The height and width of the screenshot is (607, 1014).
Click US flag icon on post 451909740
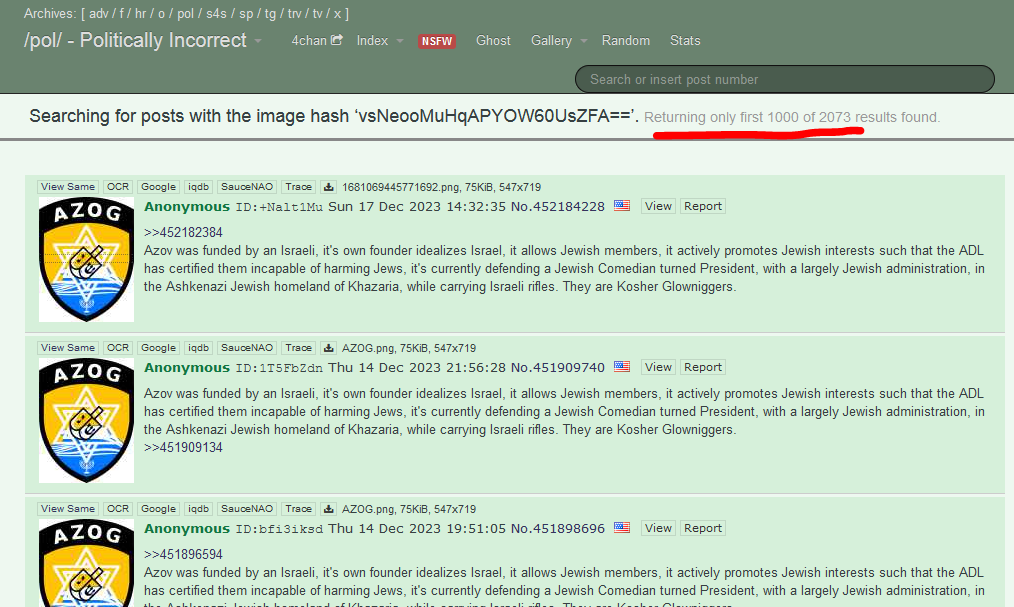click(x=621, y=367)
